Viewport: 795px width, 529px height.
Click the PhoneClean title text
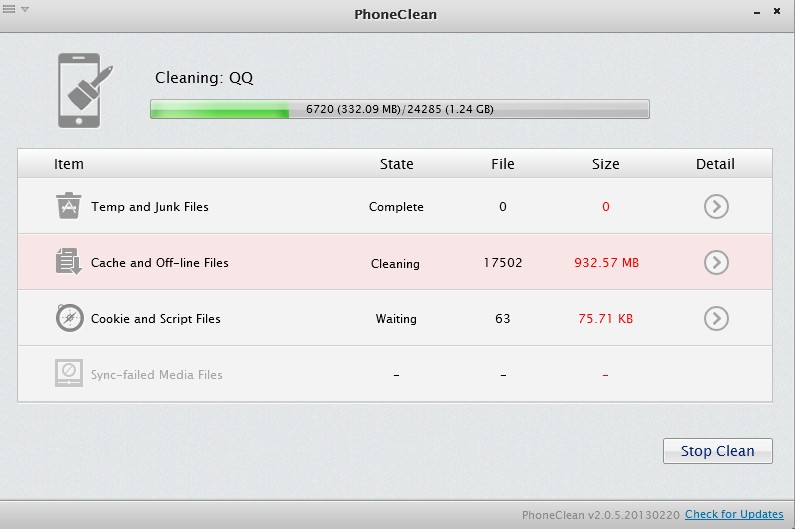click(x=395, y=14)
